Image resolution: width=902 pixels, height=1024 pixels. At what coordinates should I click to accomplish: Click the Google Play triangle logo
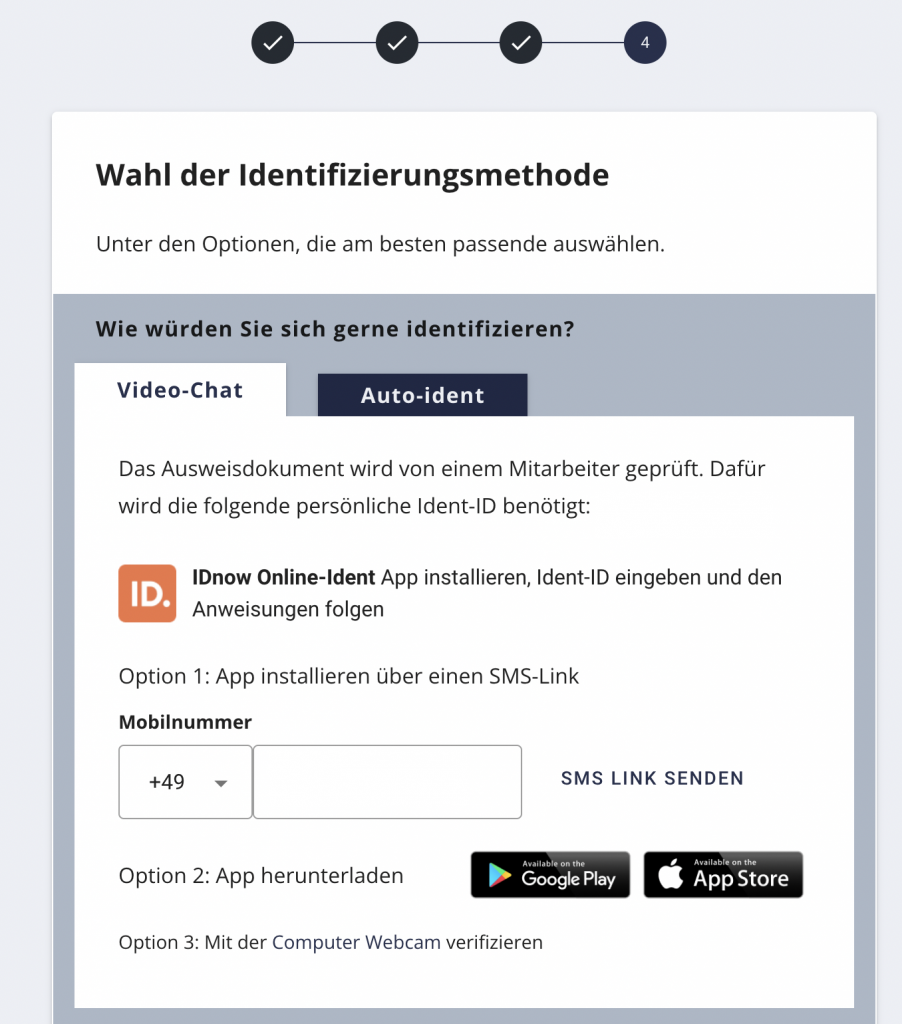(499, 875)
